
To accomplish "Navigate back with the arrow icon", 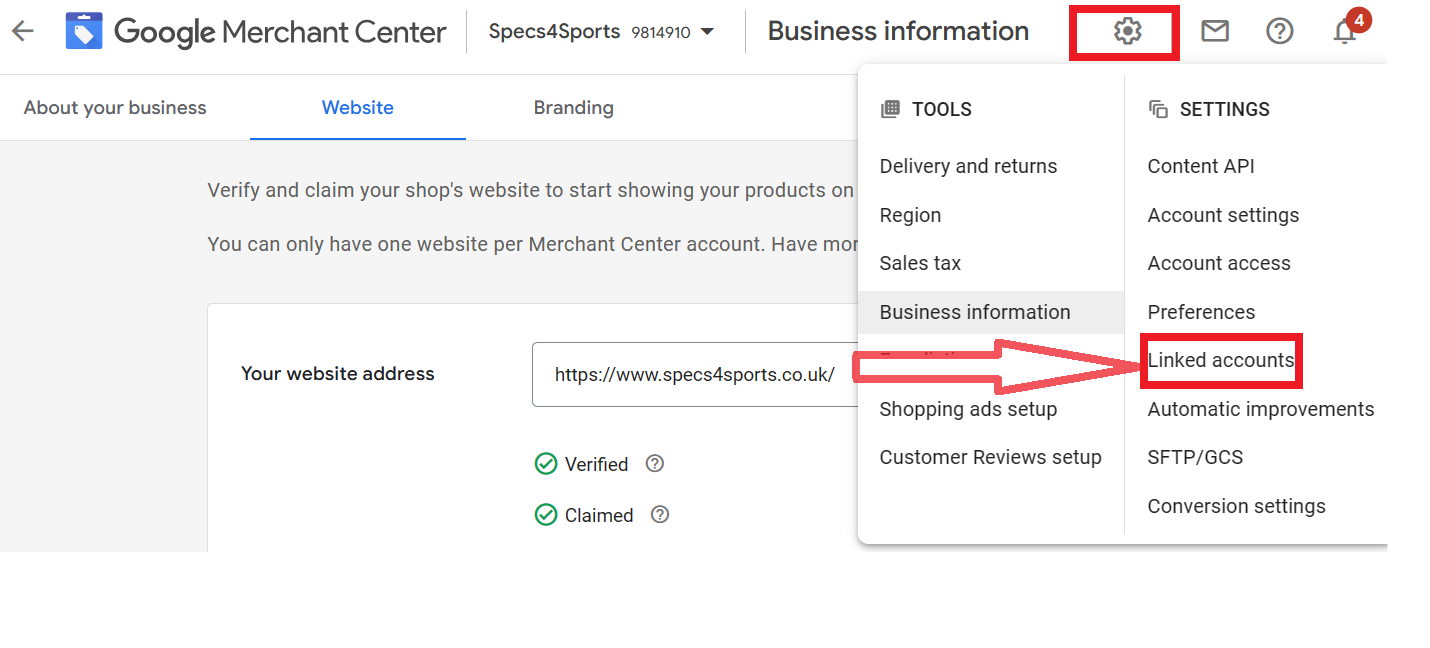I will (22, 31).
